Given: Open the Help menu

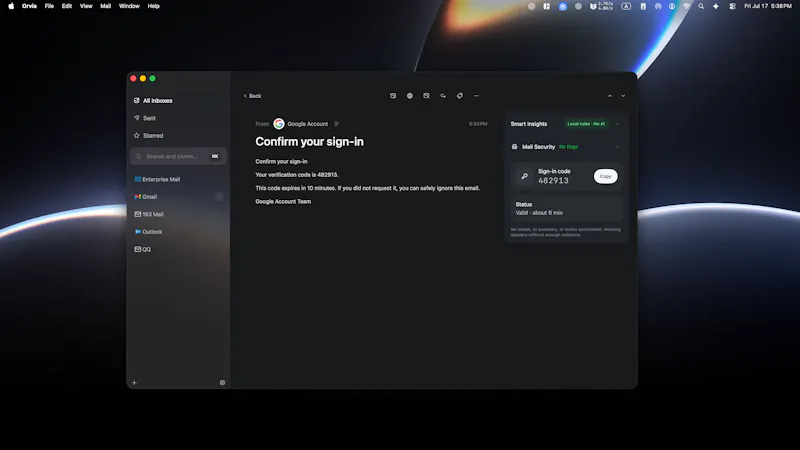Looking at the screenshot, I should pyautogui.click(x=154, y=6).
